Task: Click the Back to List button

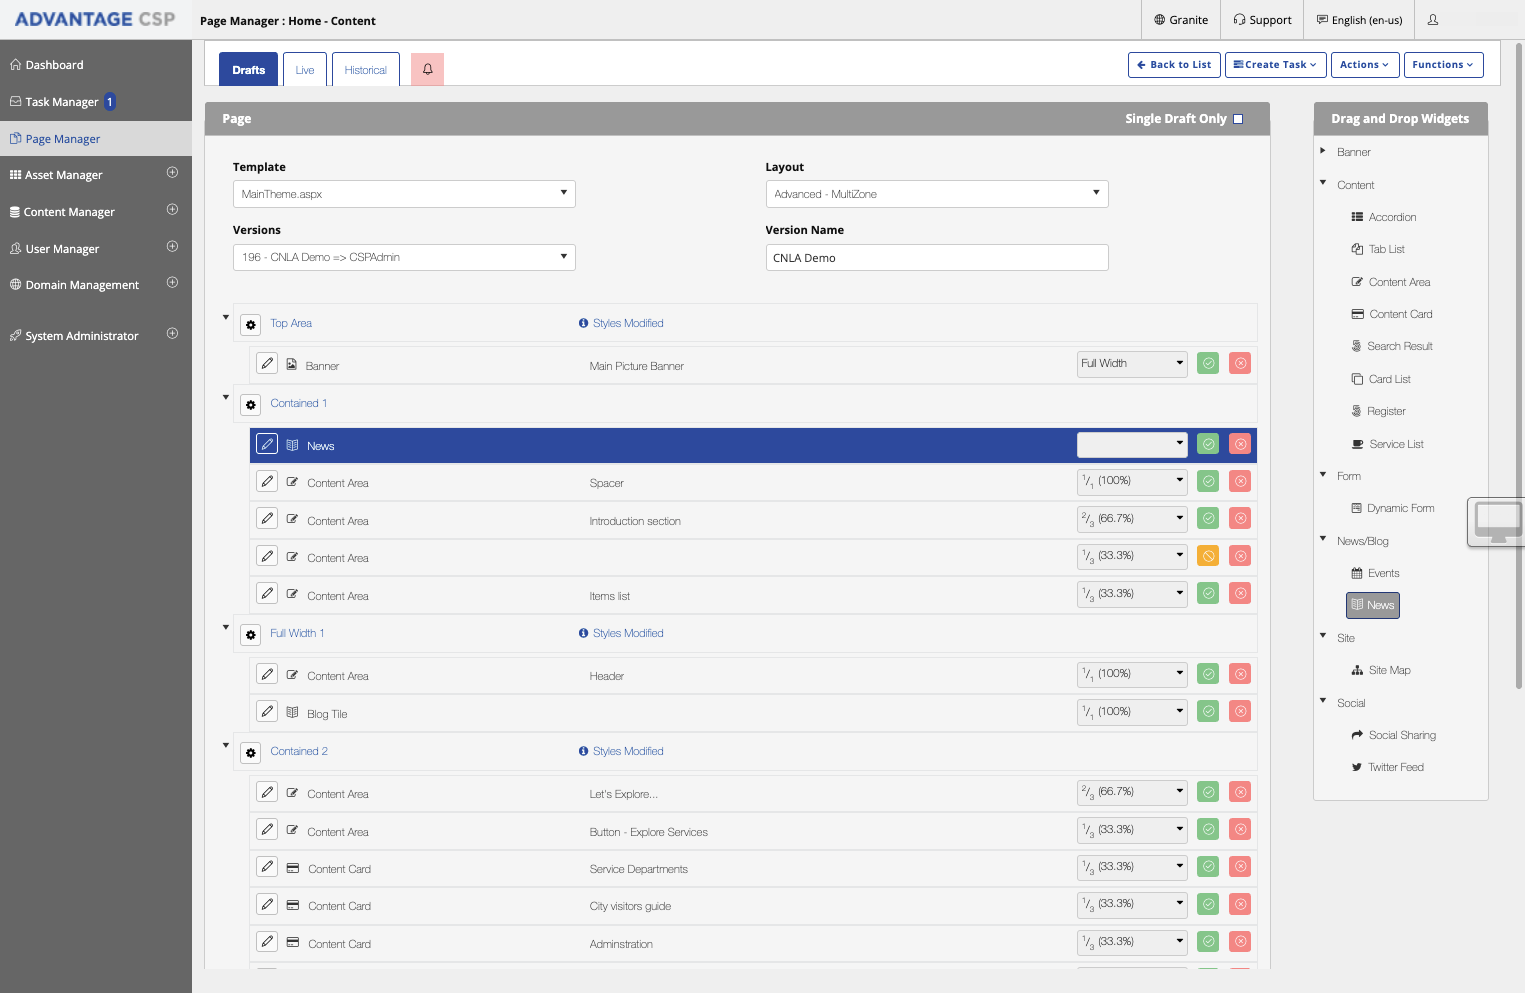Action: click(x=1174, y=64)
